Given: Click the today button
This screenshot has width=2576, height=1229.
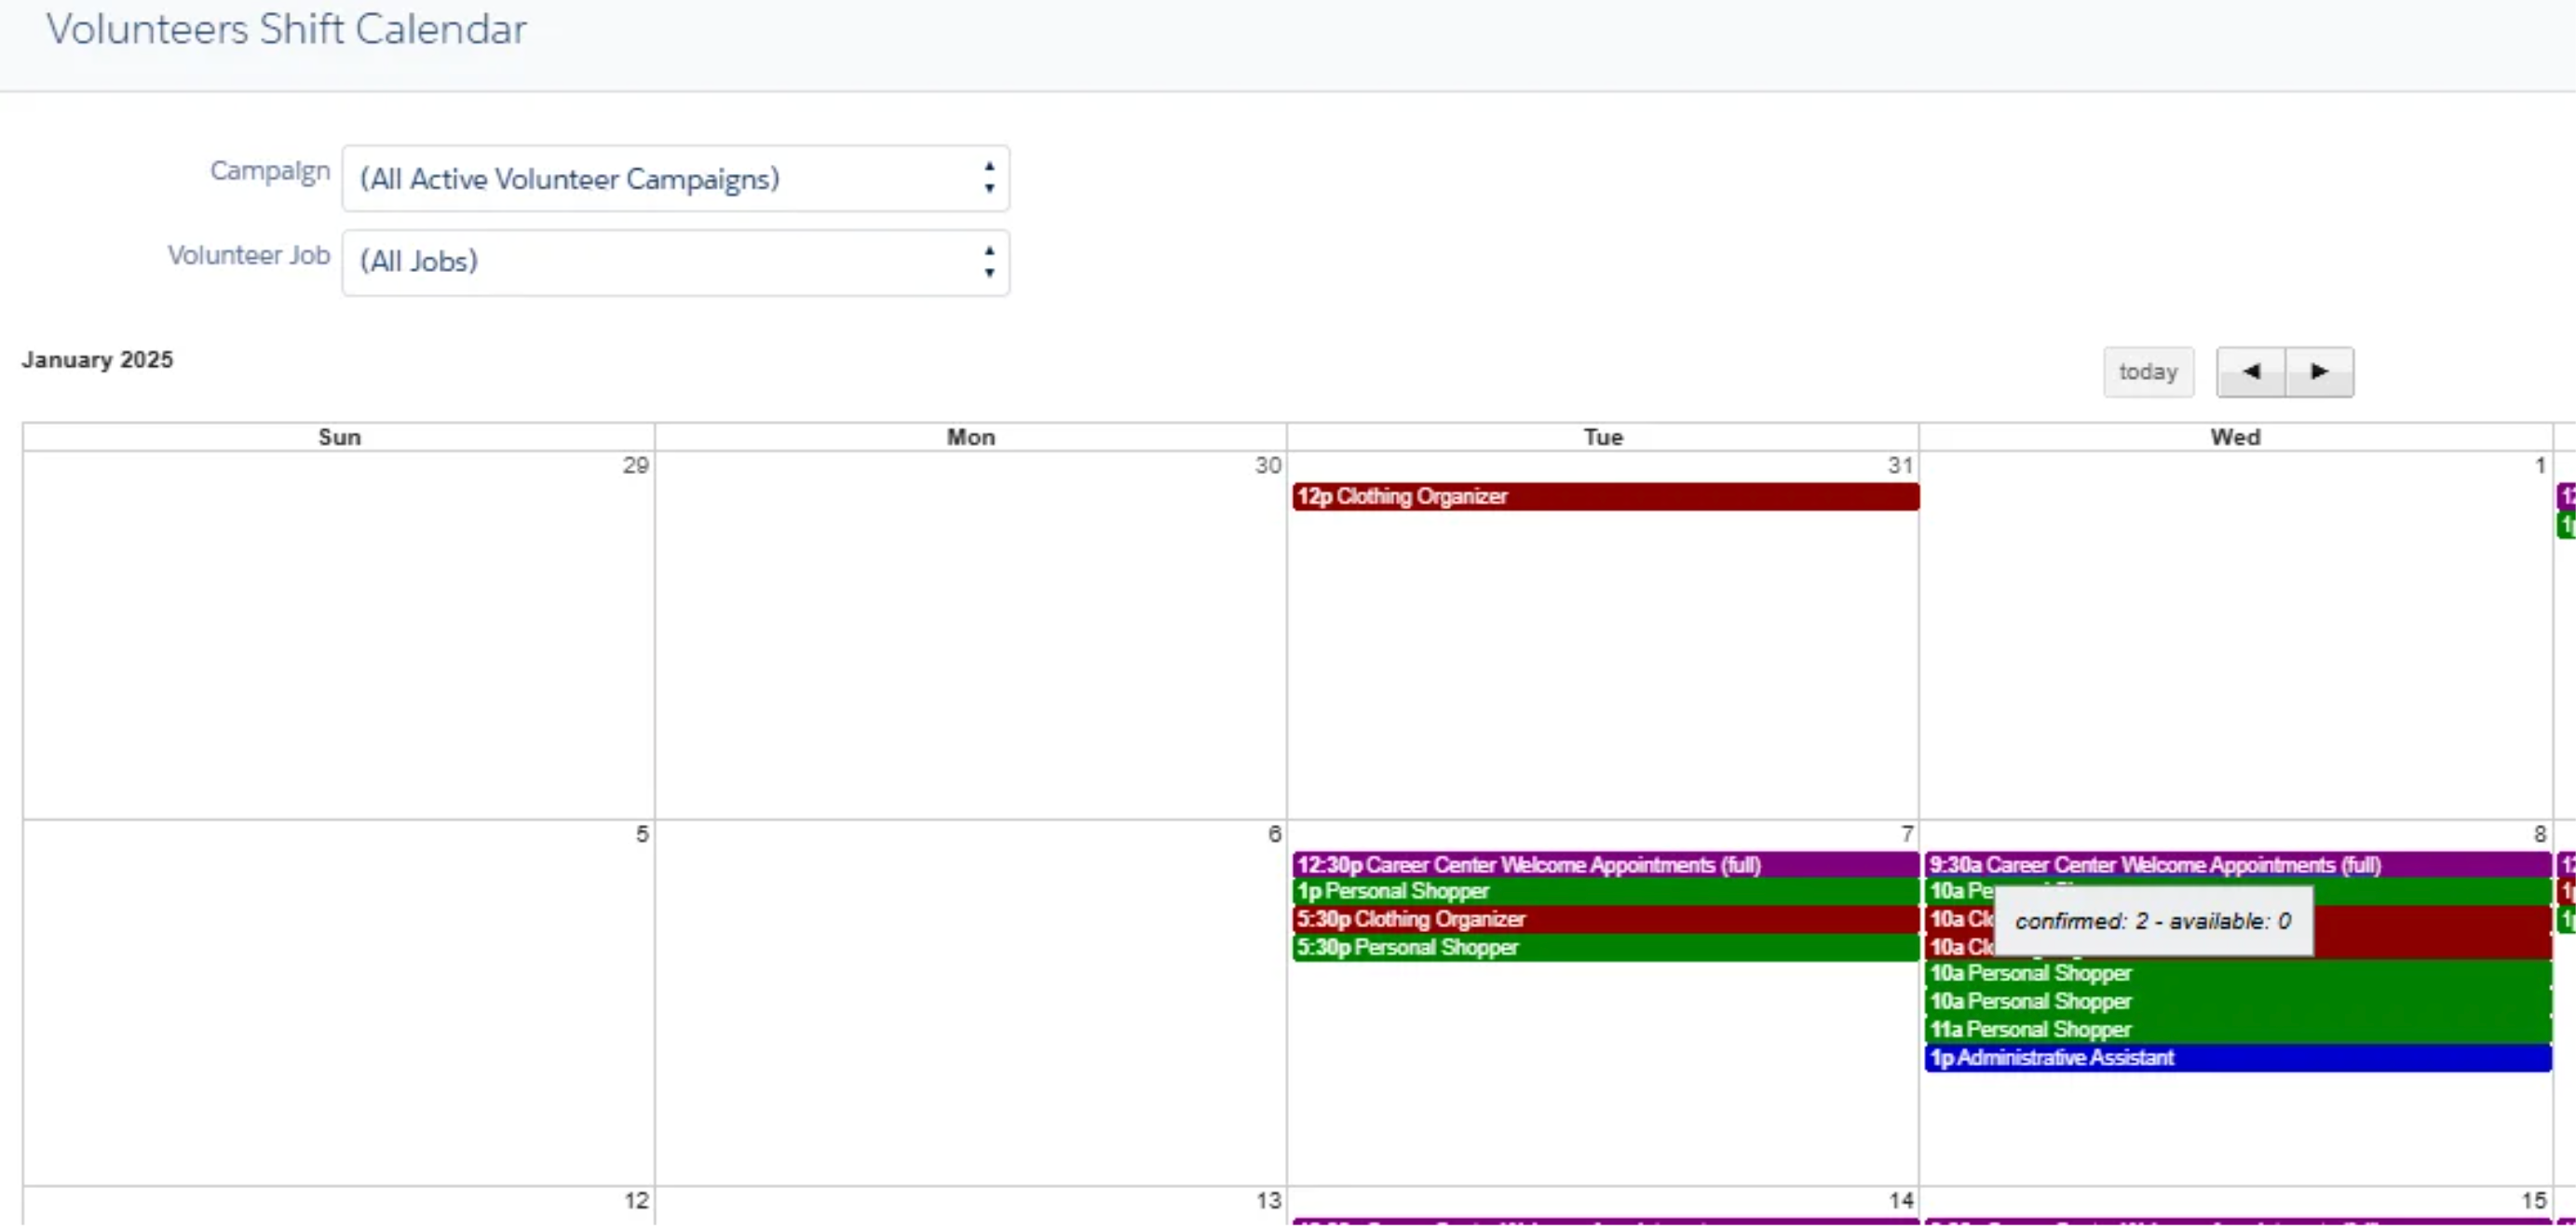Looking at the screenshot, I should (2148, 372).
